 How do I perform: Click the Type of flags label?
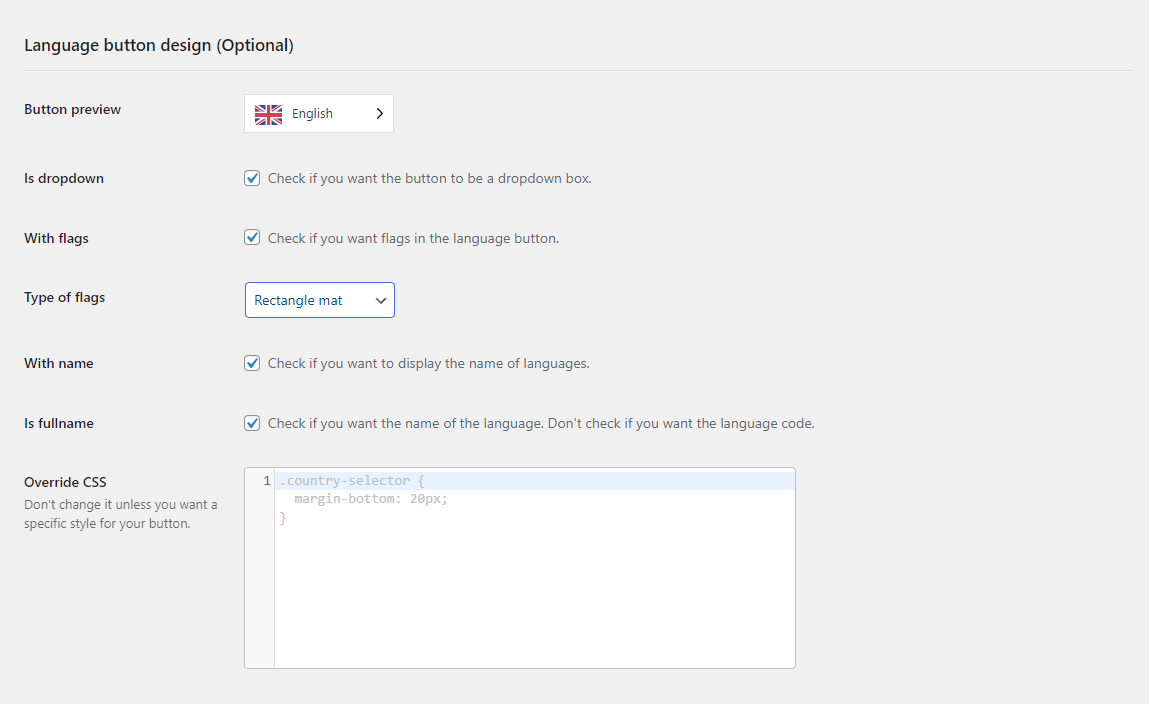[x=64, y=297]
